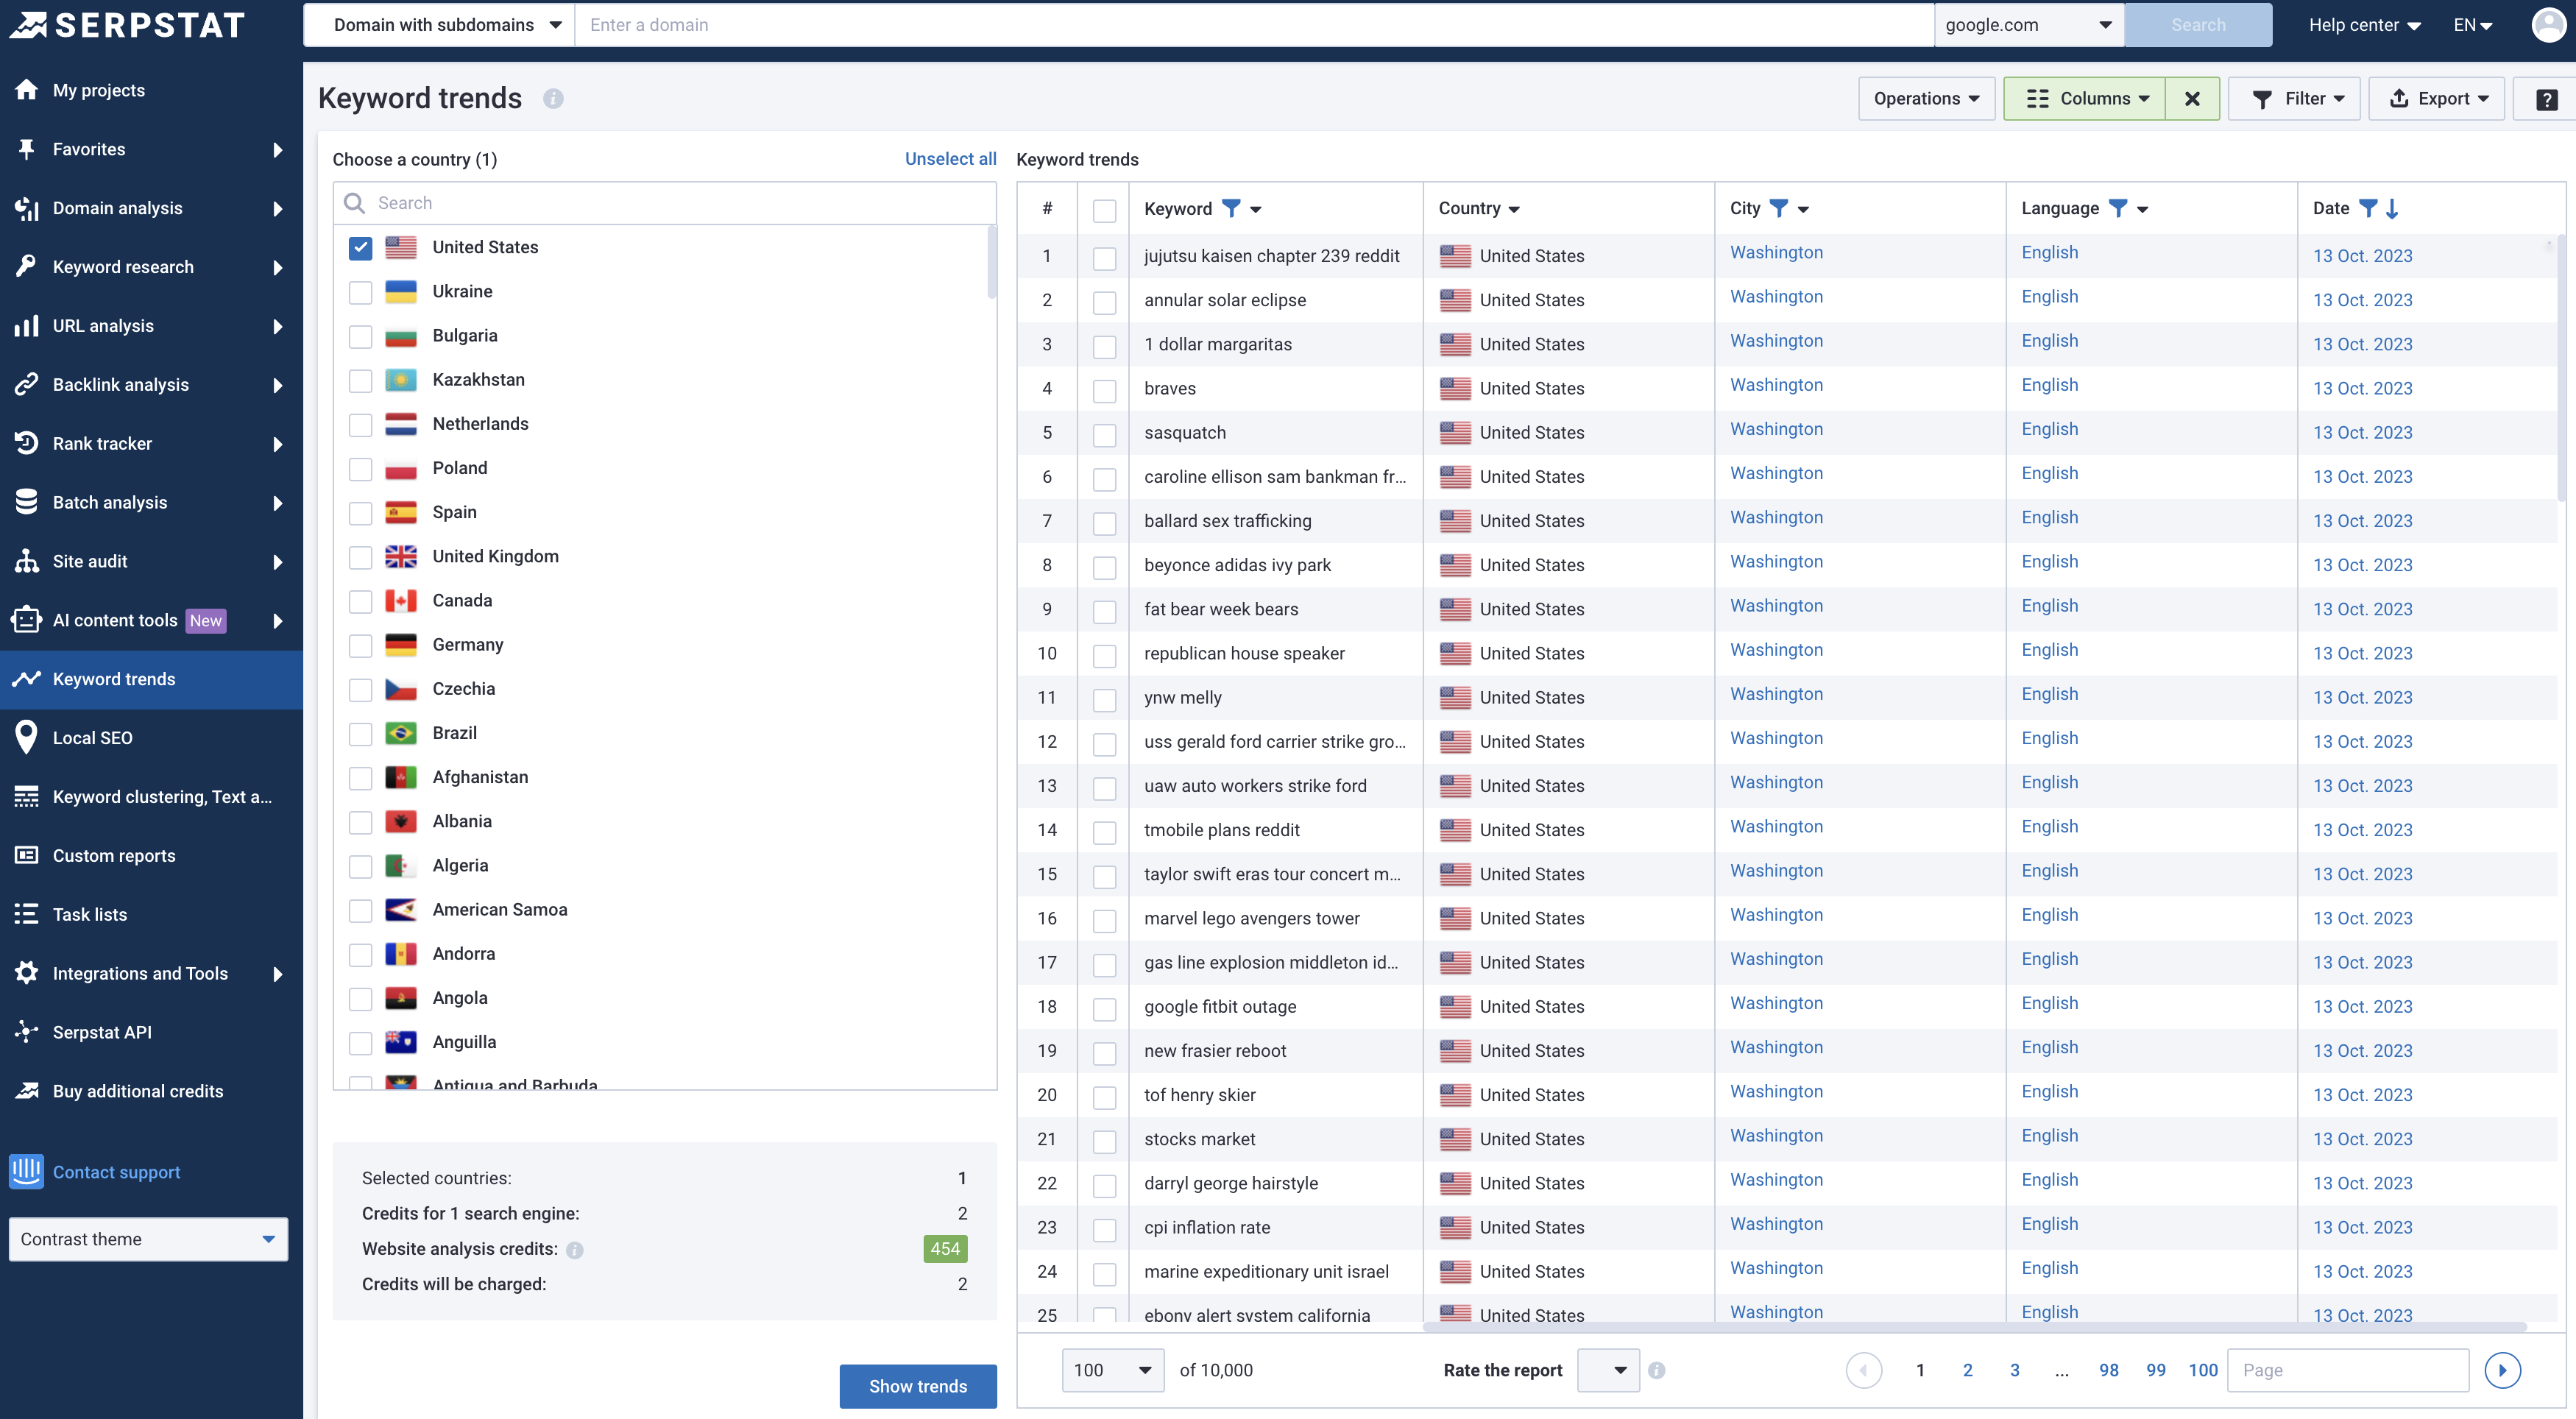Click the City column filter icon
The width and height of the screenshot is (2576, 1419).
[1778, 208]
